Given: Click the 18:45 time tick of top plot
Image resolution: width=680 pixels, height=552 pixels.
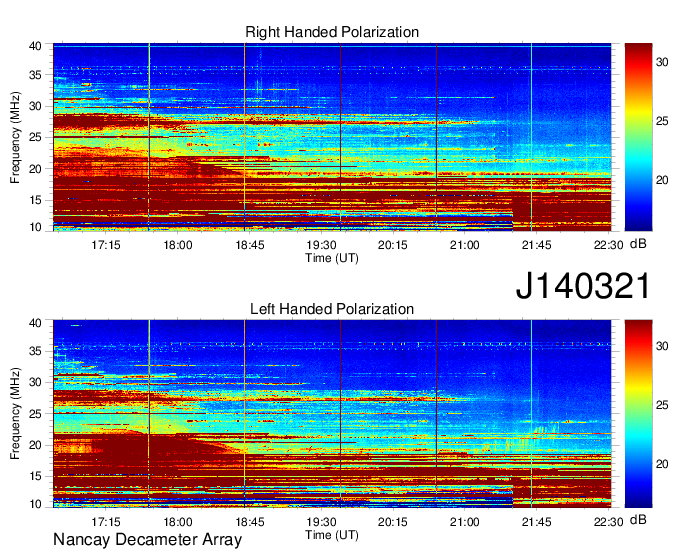Looking at the screenshot, I should (249, 245).
